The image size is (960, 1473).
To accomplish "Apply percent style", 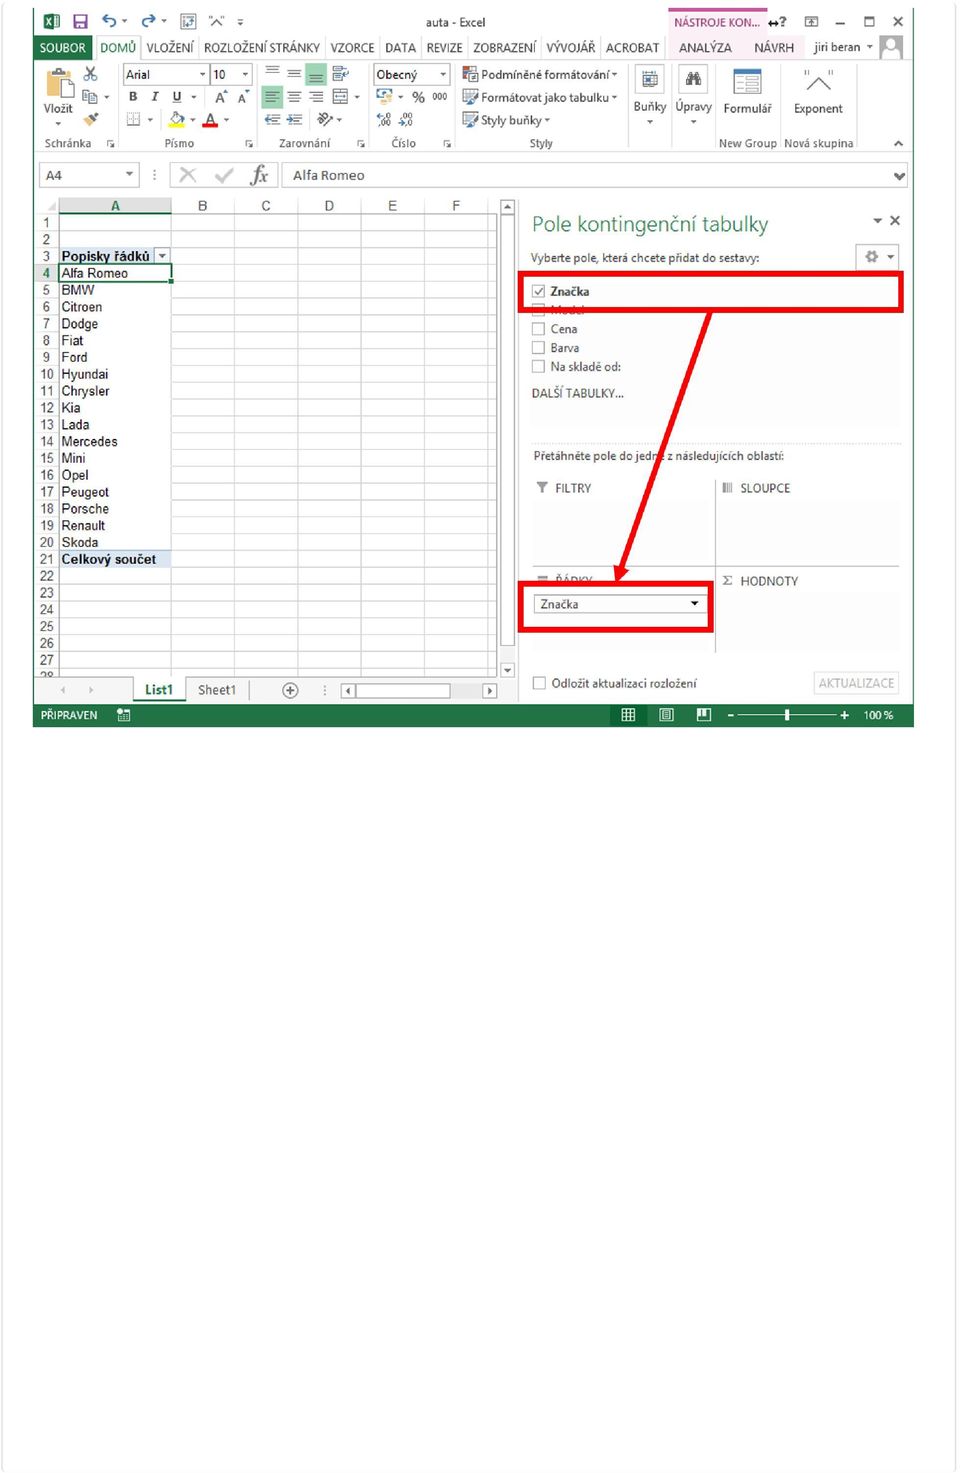I will point(419,97).
